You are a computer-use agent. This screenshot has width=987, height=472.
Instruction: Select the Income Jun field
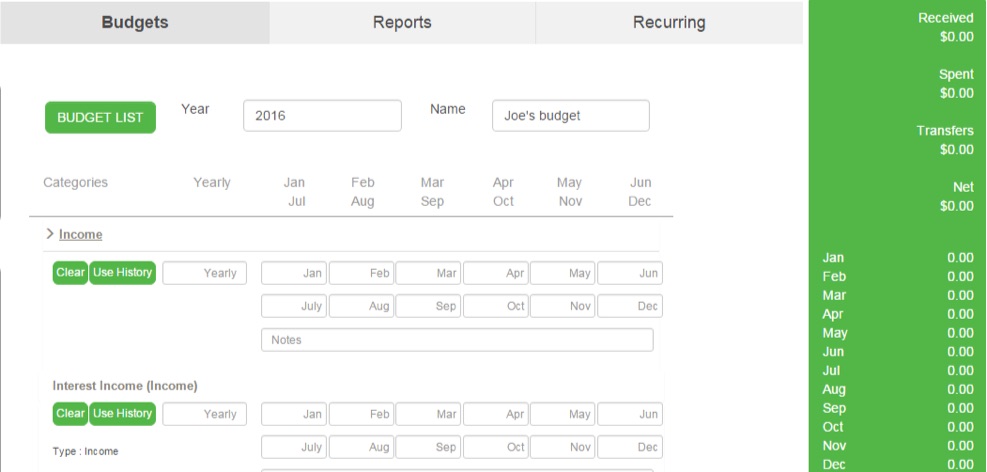point(630,273)
